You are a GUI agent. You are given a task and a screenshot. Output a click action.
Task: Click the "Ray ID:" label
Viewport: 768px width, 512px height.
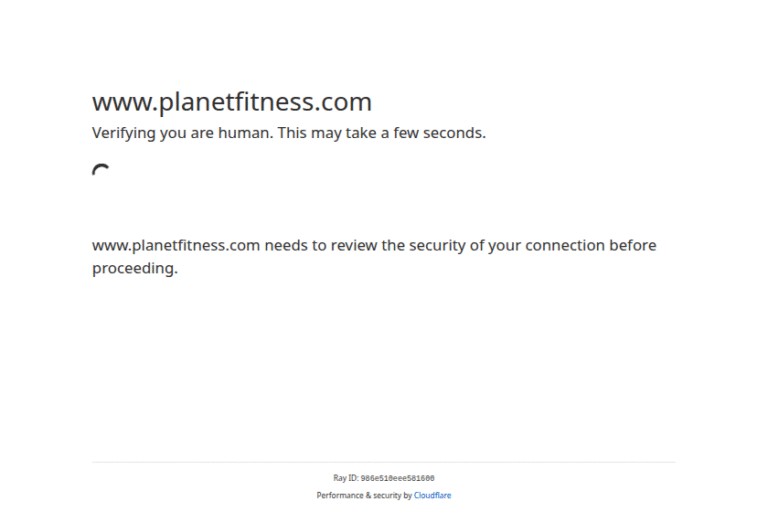pos(345,479)
